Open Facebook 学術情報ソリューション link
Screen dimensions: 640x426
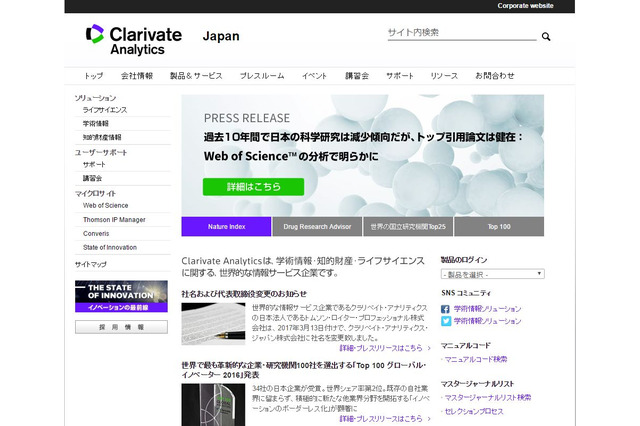(487, 309)
